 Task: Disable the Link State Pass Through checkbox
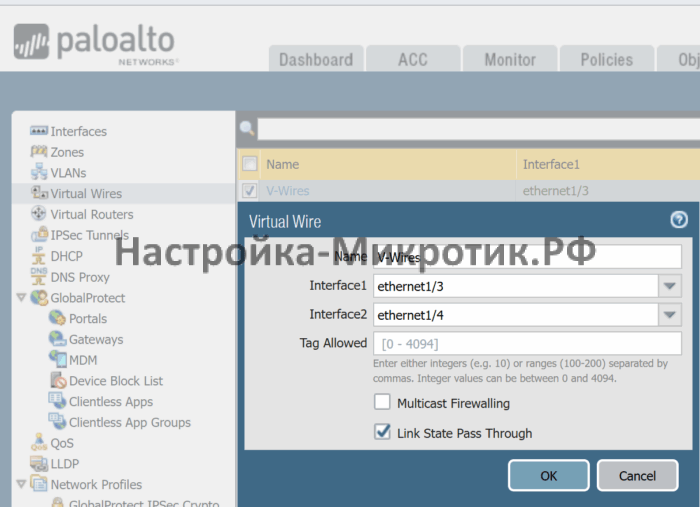pos(382,432)
